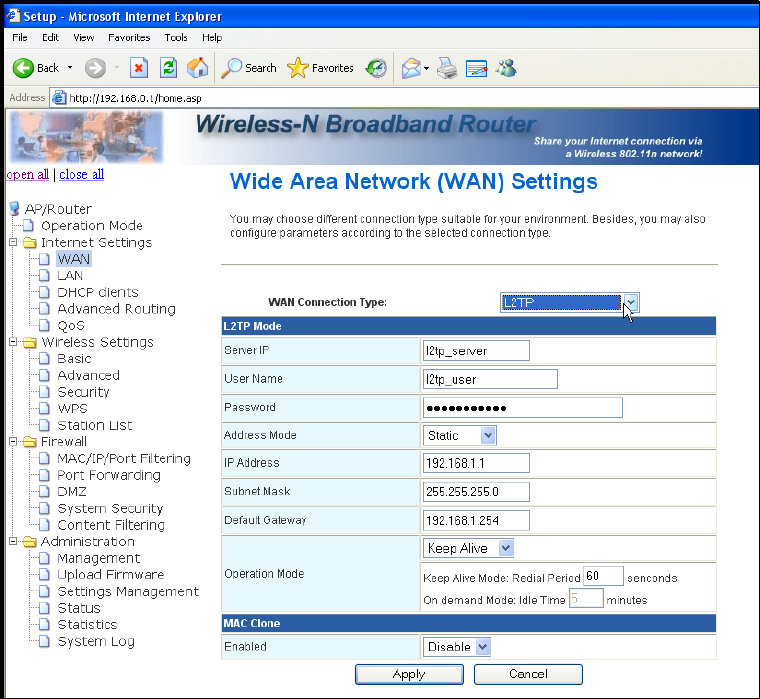Open the WPS page

tap(72, 409)
